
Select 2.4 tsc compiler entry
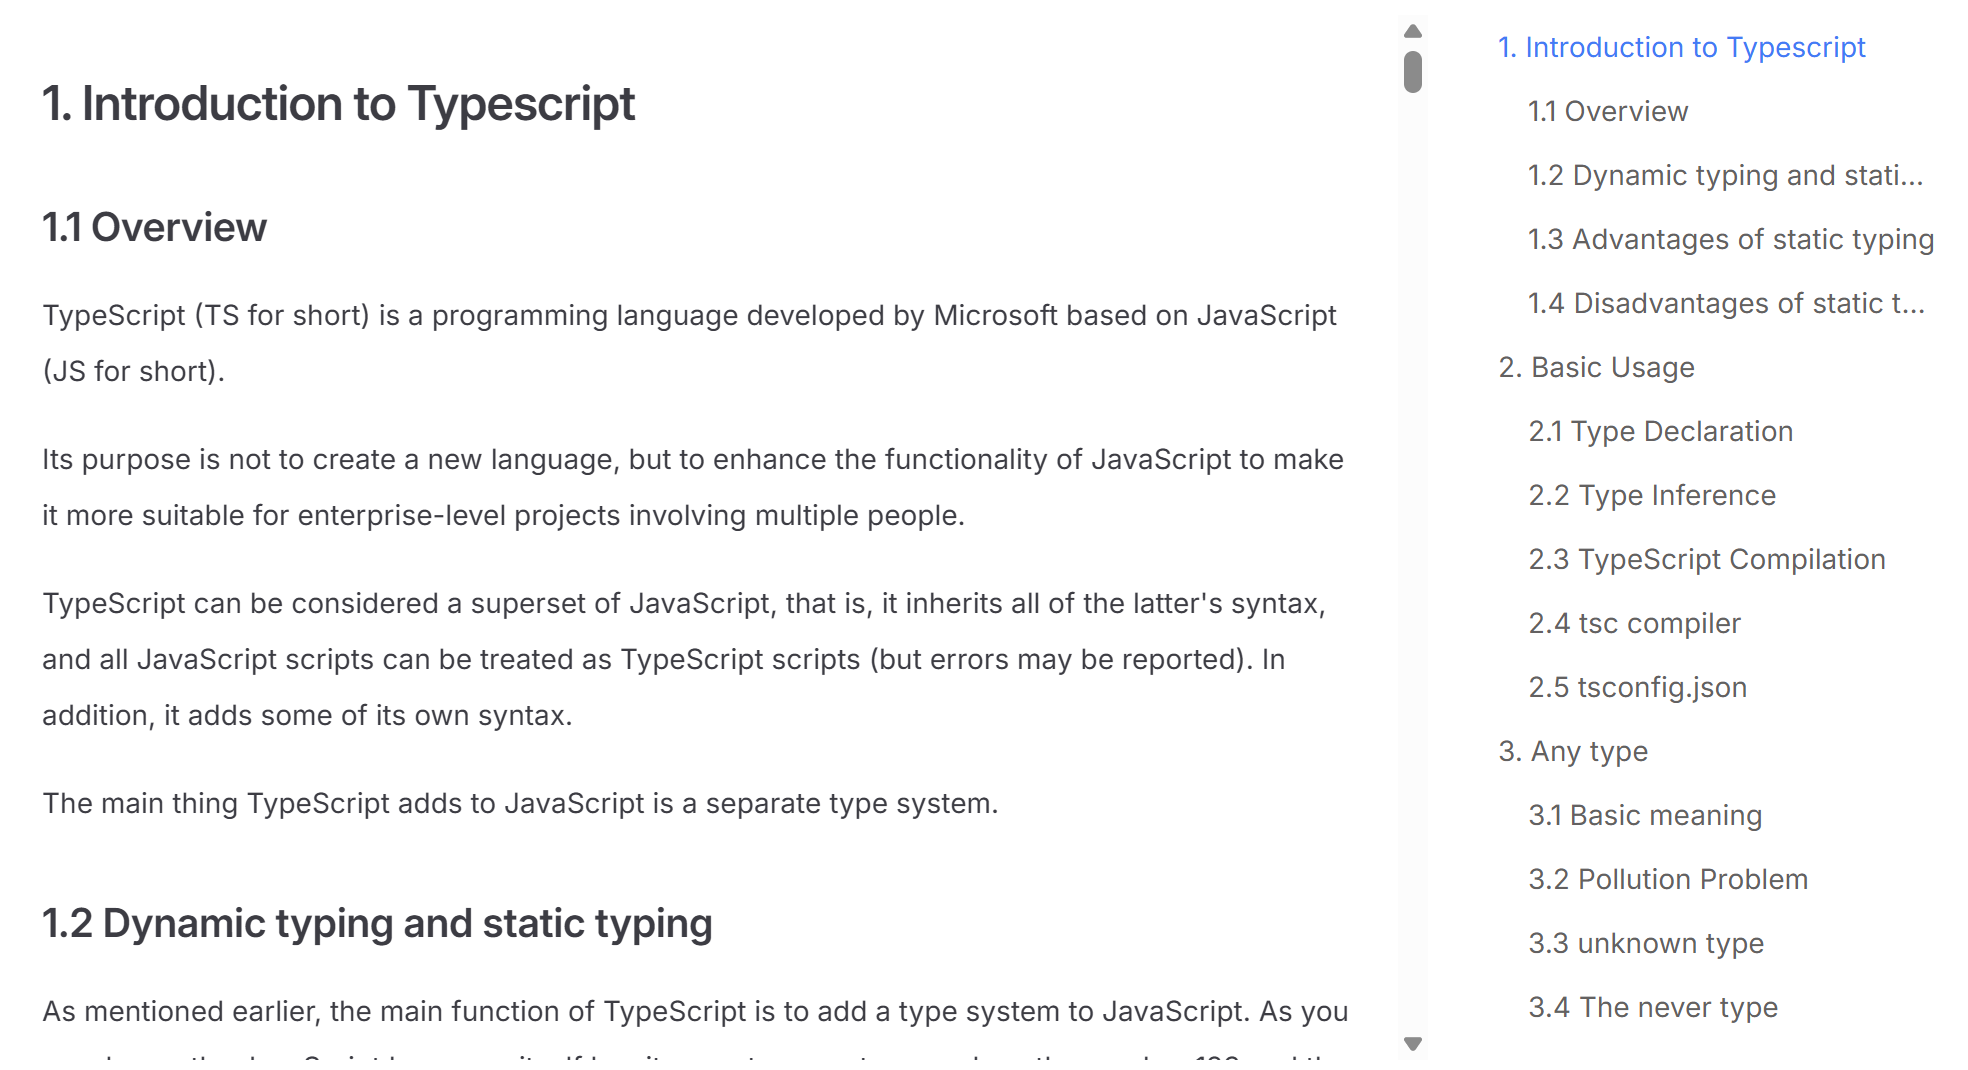click(1634, 623)
